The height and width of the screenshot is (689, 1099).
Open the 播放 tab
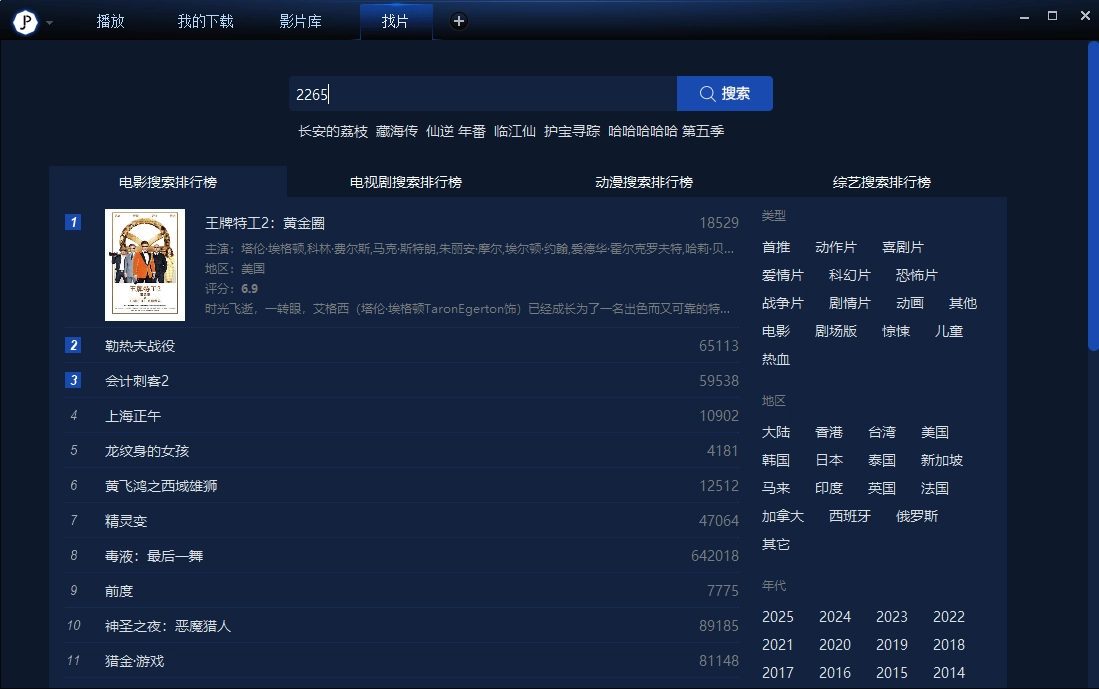click(x=111, y=21)
